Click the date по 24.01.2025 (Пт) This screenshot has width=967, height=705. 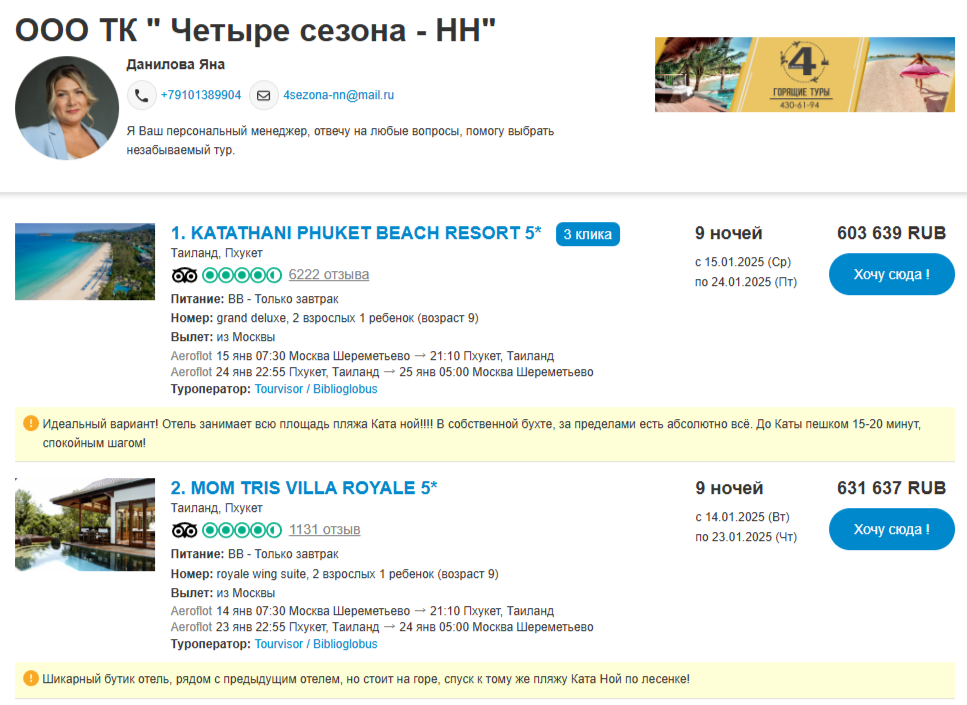coord(746,282)
